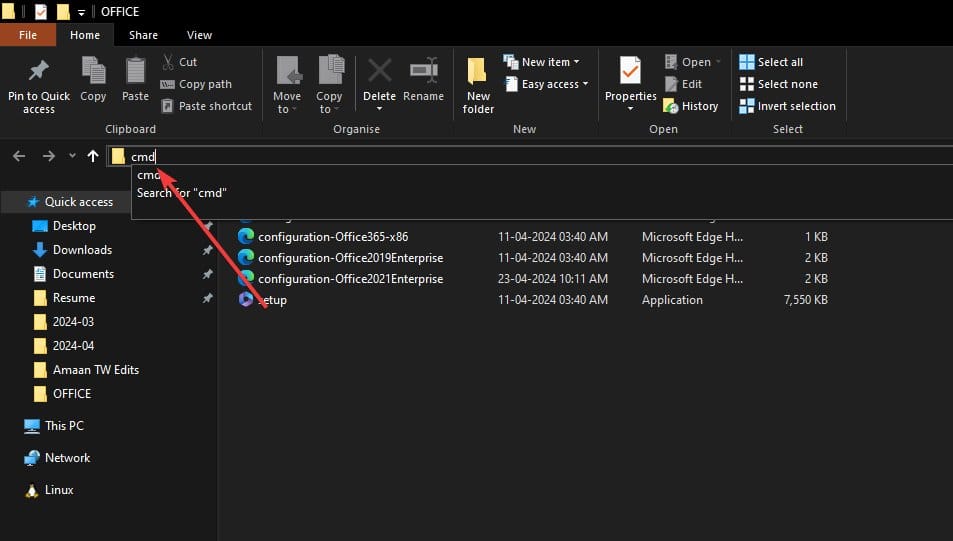Select the configuration-Office2019Enterprise file

point(351,258)
